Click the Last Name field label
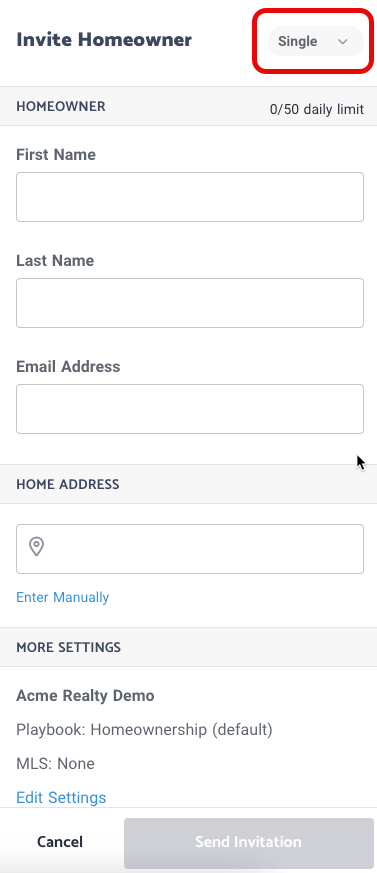The height and width of the screenshot is (873, 377). [55, 261]
